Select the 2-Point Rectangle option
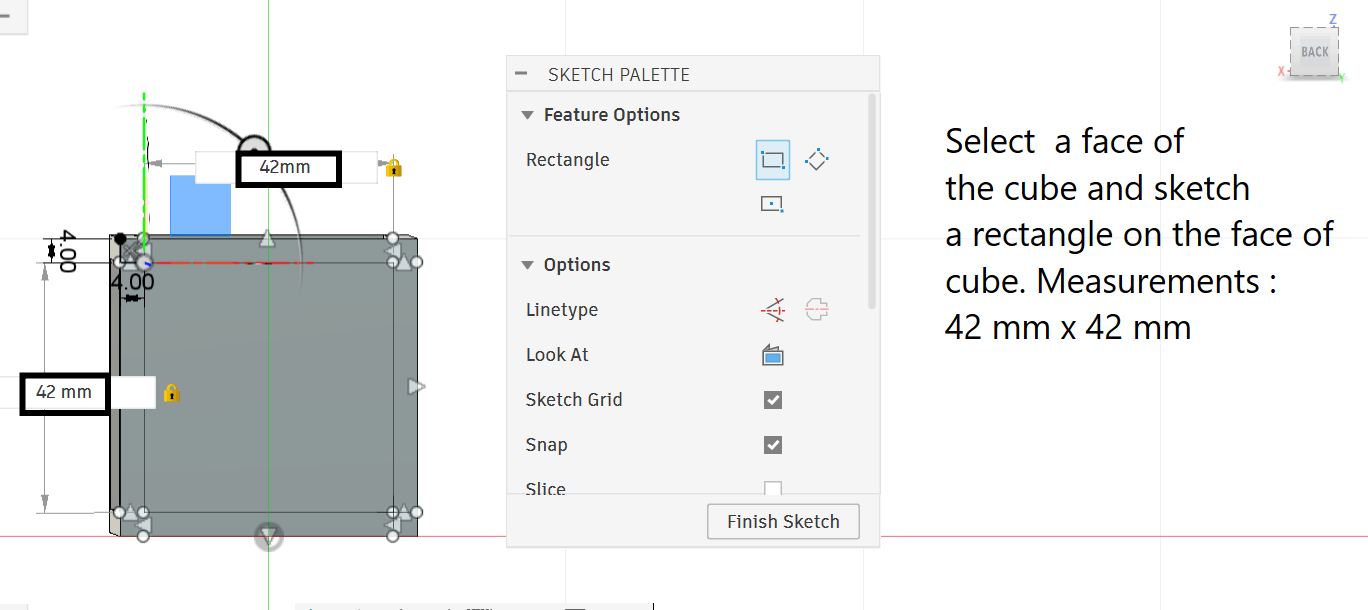Image resolution: width=1368 pixels, height=610 pixels. [x=772, y=160]
